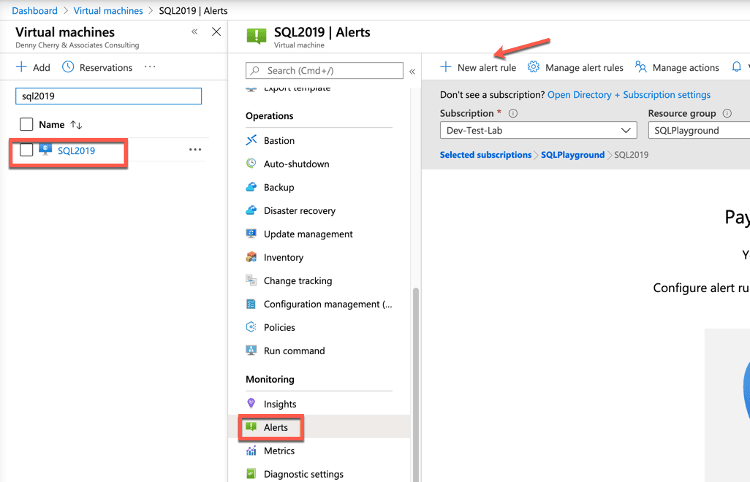Viewport: 750px width, 482px height.
Task: Toggle the select-all checkbox beside Name
Action: (27, 124)
